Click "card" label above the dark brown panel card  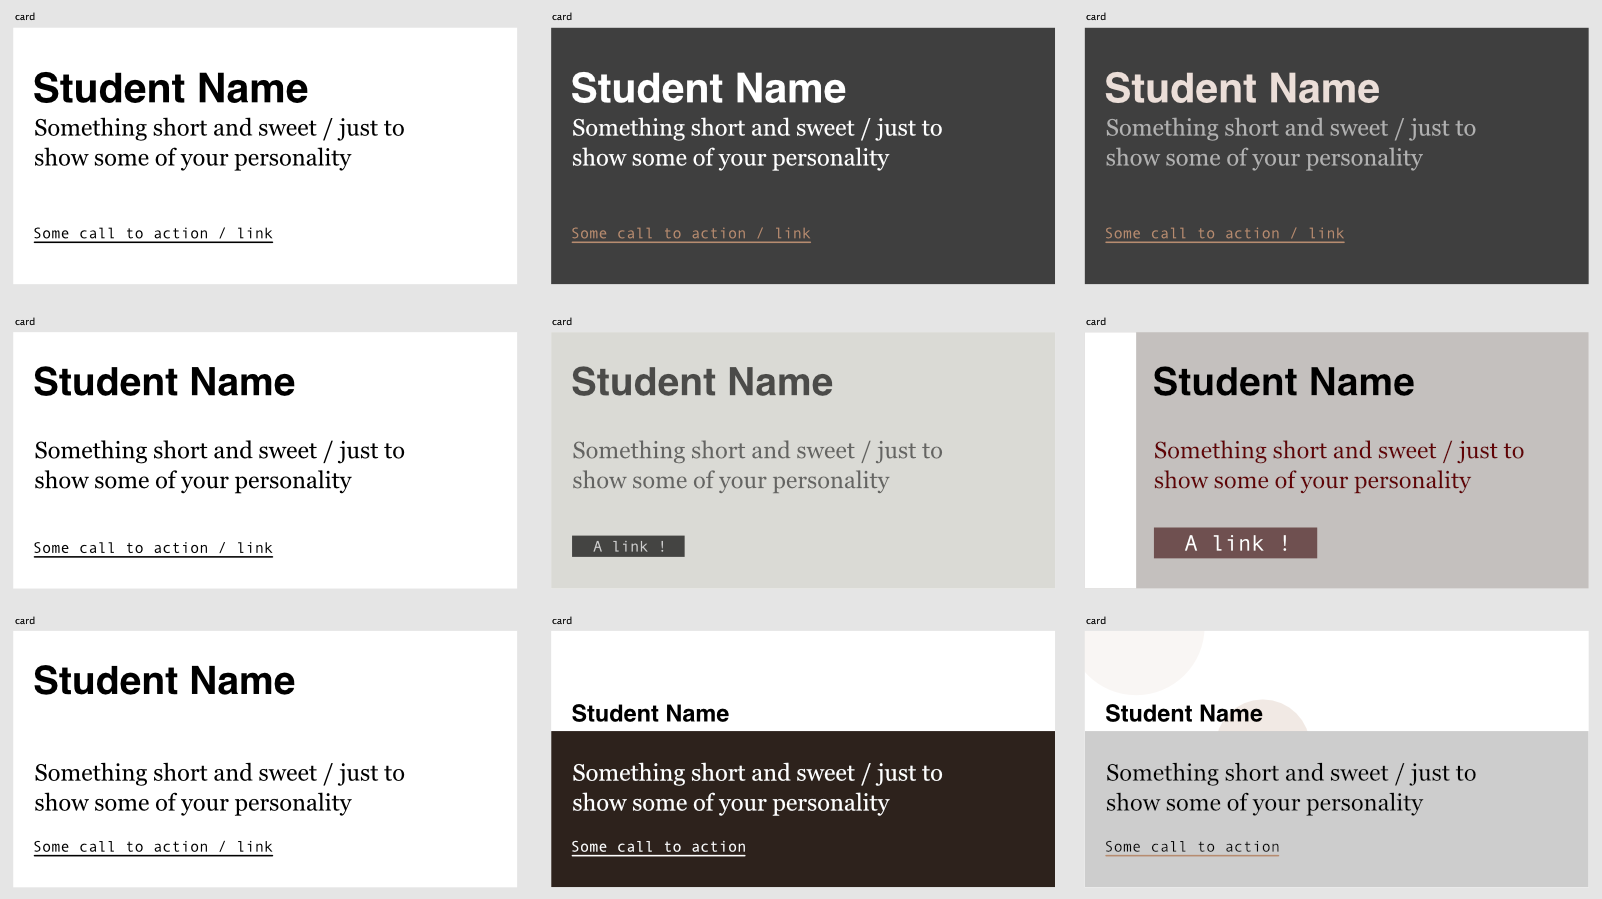[562, 621]
